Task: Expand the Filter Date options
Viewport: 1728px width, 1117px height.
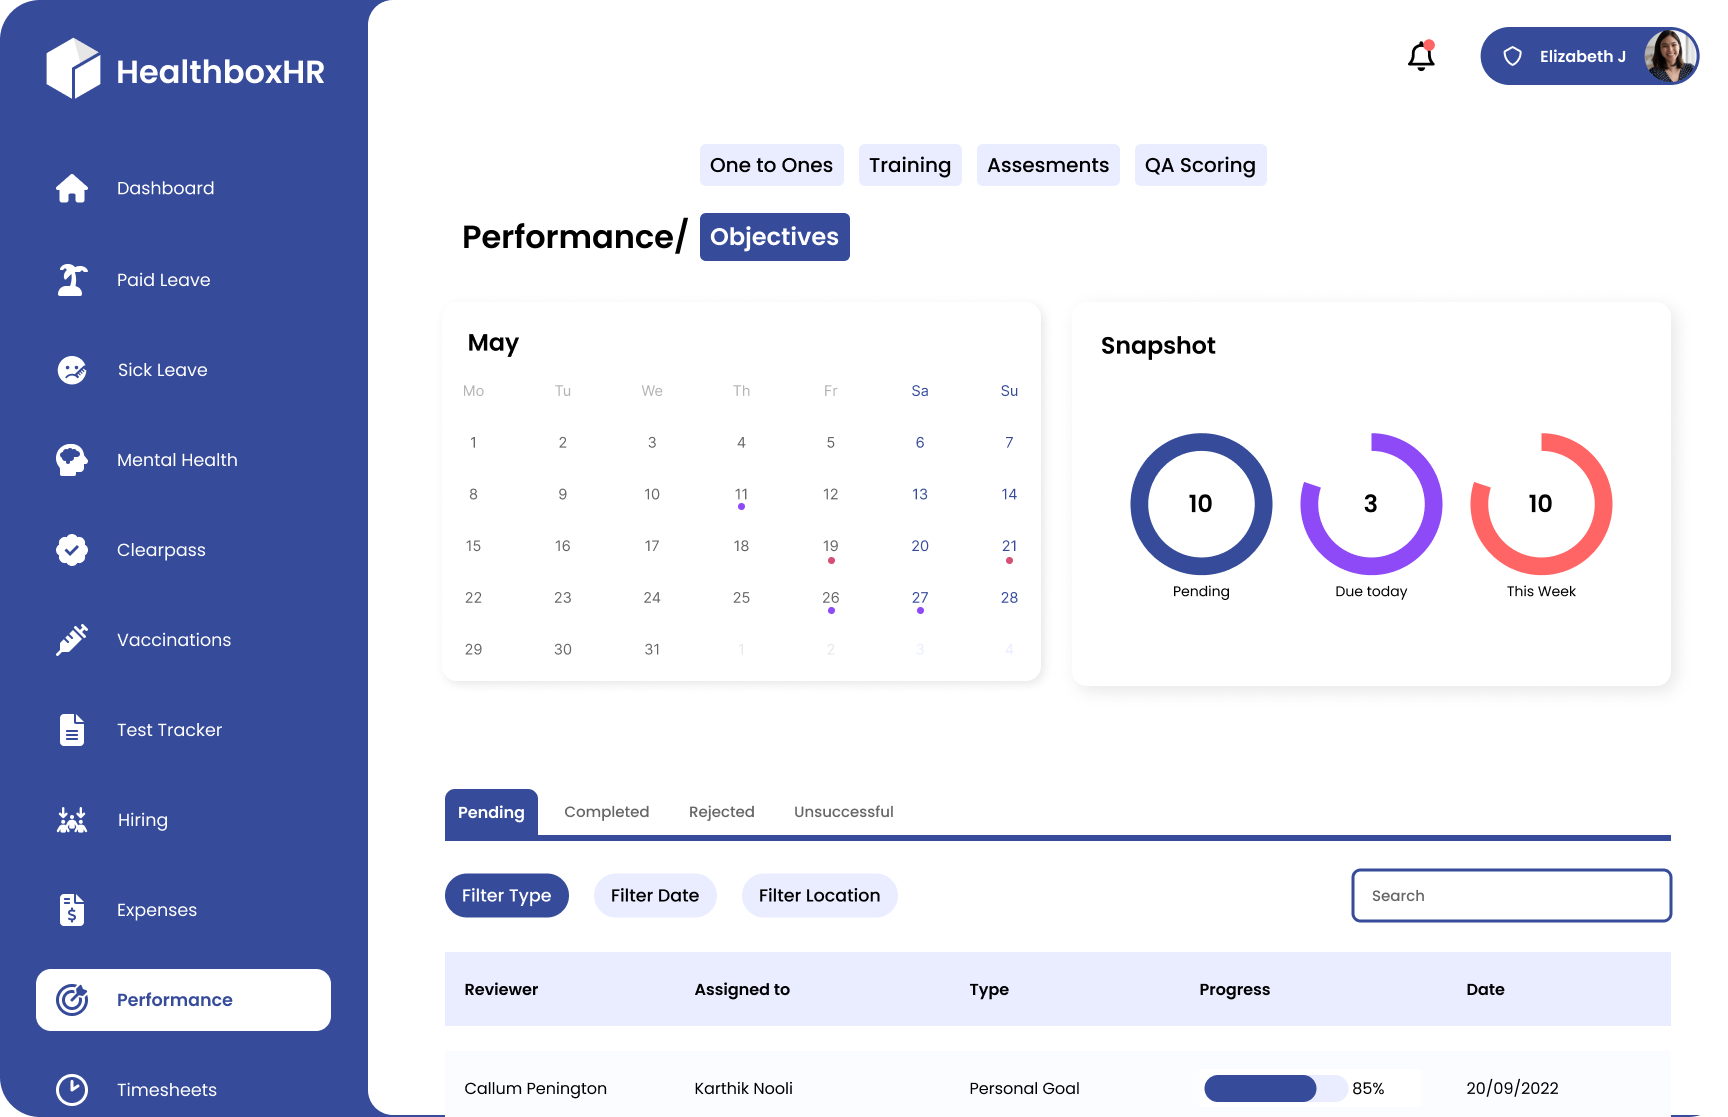Action: point(655,895)
